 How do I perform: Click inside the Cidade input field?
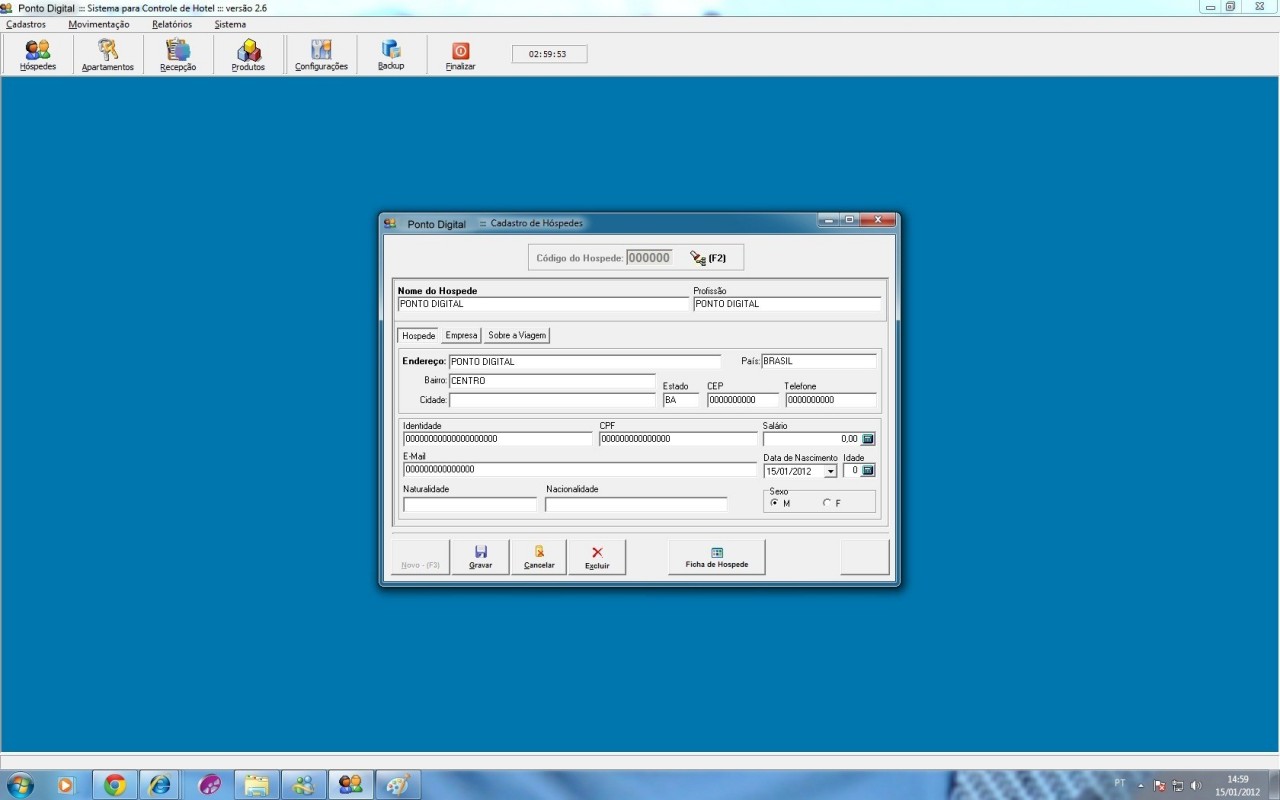(551, 399)
